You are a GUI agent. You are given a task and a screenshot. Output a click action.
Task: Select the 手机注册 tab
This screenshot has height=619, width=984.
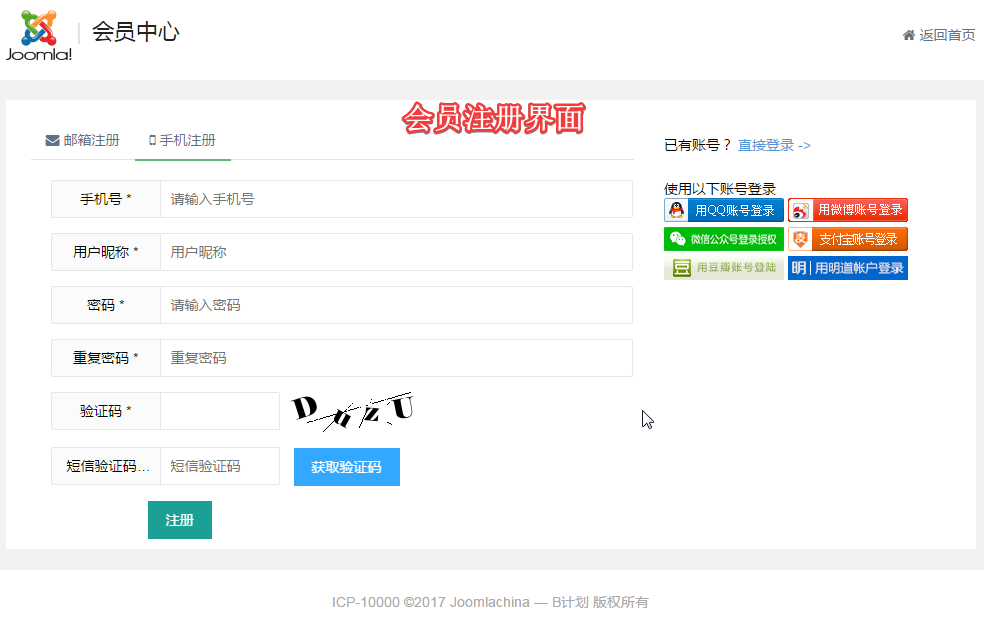coord(182,140)
